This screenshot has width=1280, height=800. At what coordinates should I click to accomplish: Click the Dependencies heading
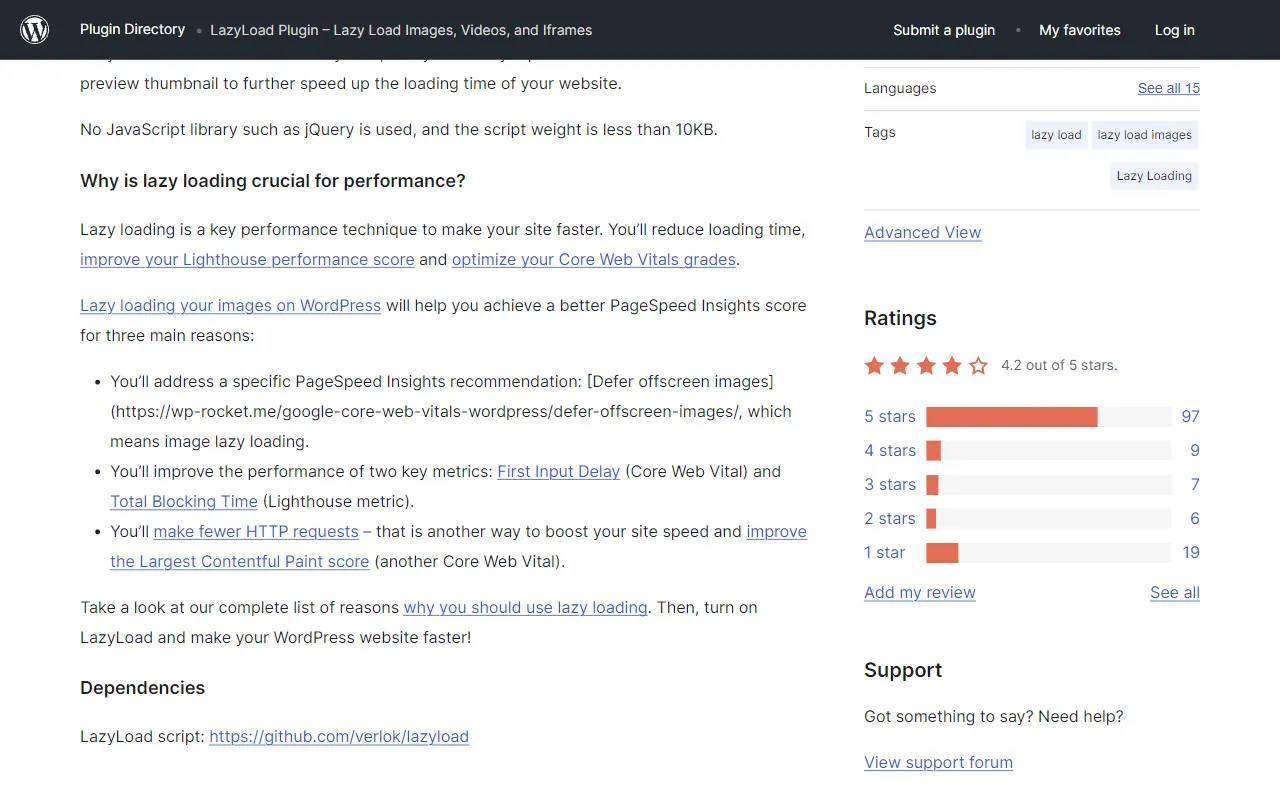(142, 687)
